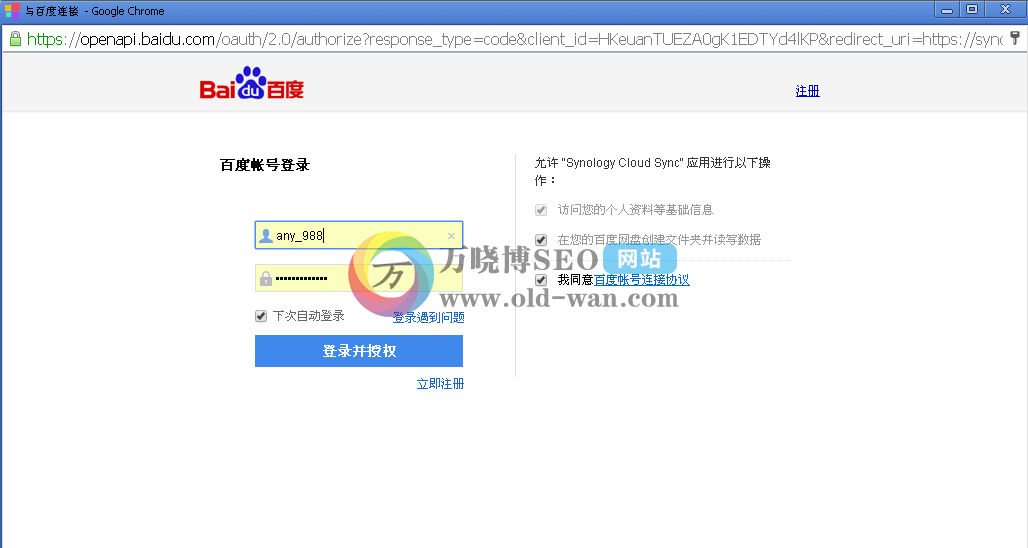Click the secure padlock icon in address bar
The width and height of the screenshot is (1028, 548).
15,39
